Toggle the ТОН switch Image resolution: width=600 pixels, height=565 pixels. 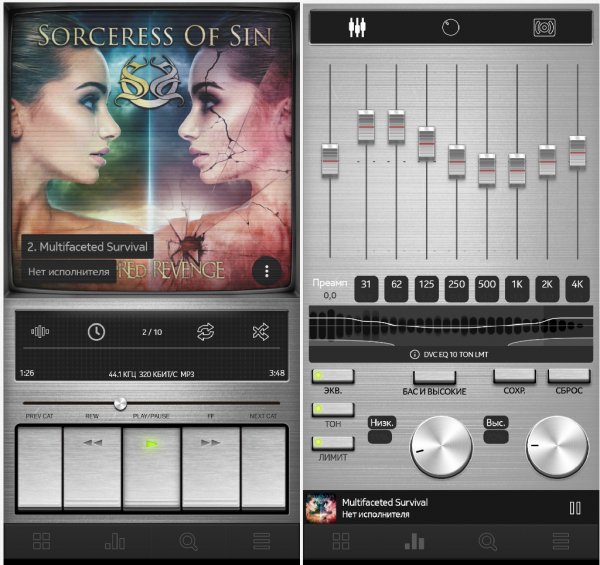tap(333, 410)
